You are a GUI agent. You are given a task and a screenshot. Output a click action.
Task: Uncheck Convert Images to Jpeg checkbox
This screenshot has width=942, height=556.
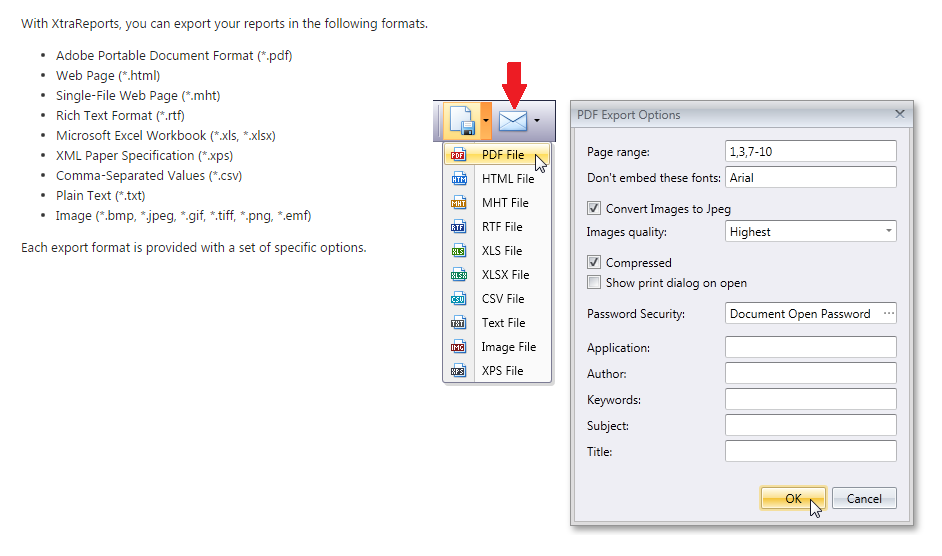[594, 208]
